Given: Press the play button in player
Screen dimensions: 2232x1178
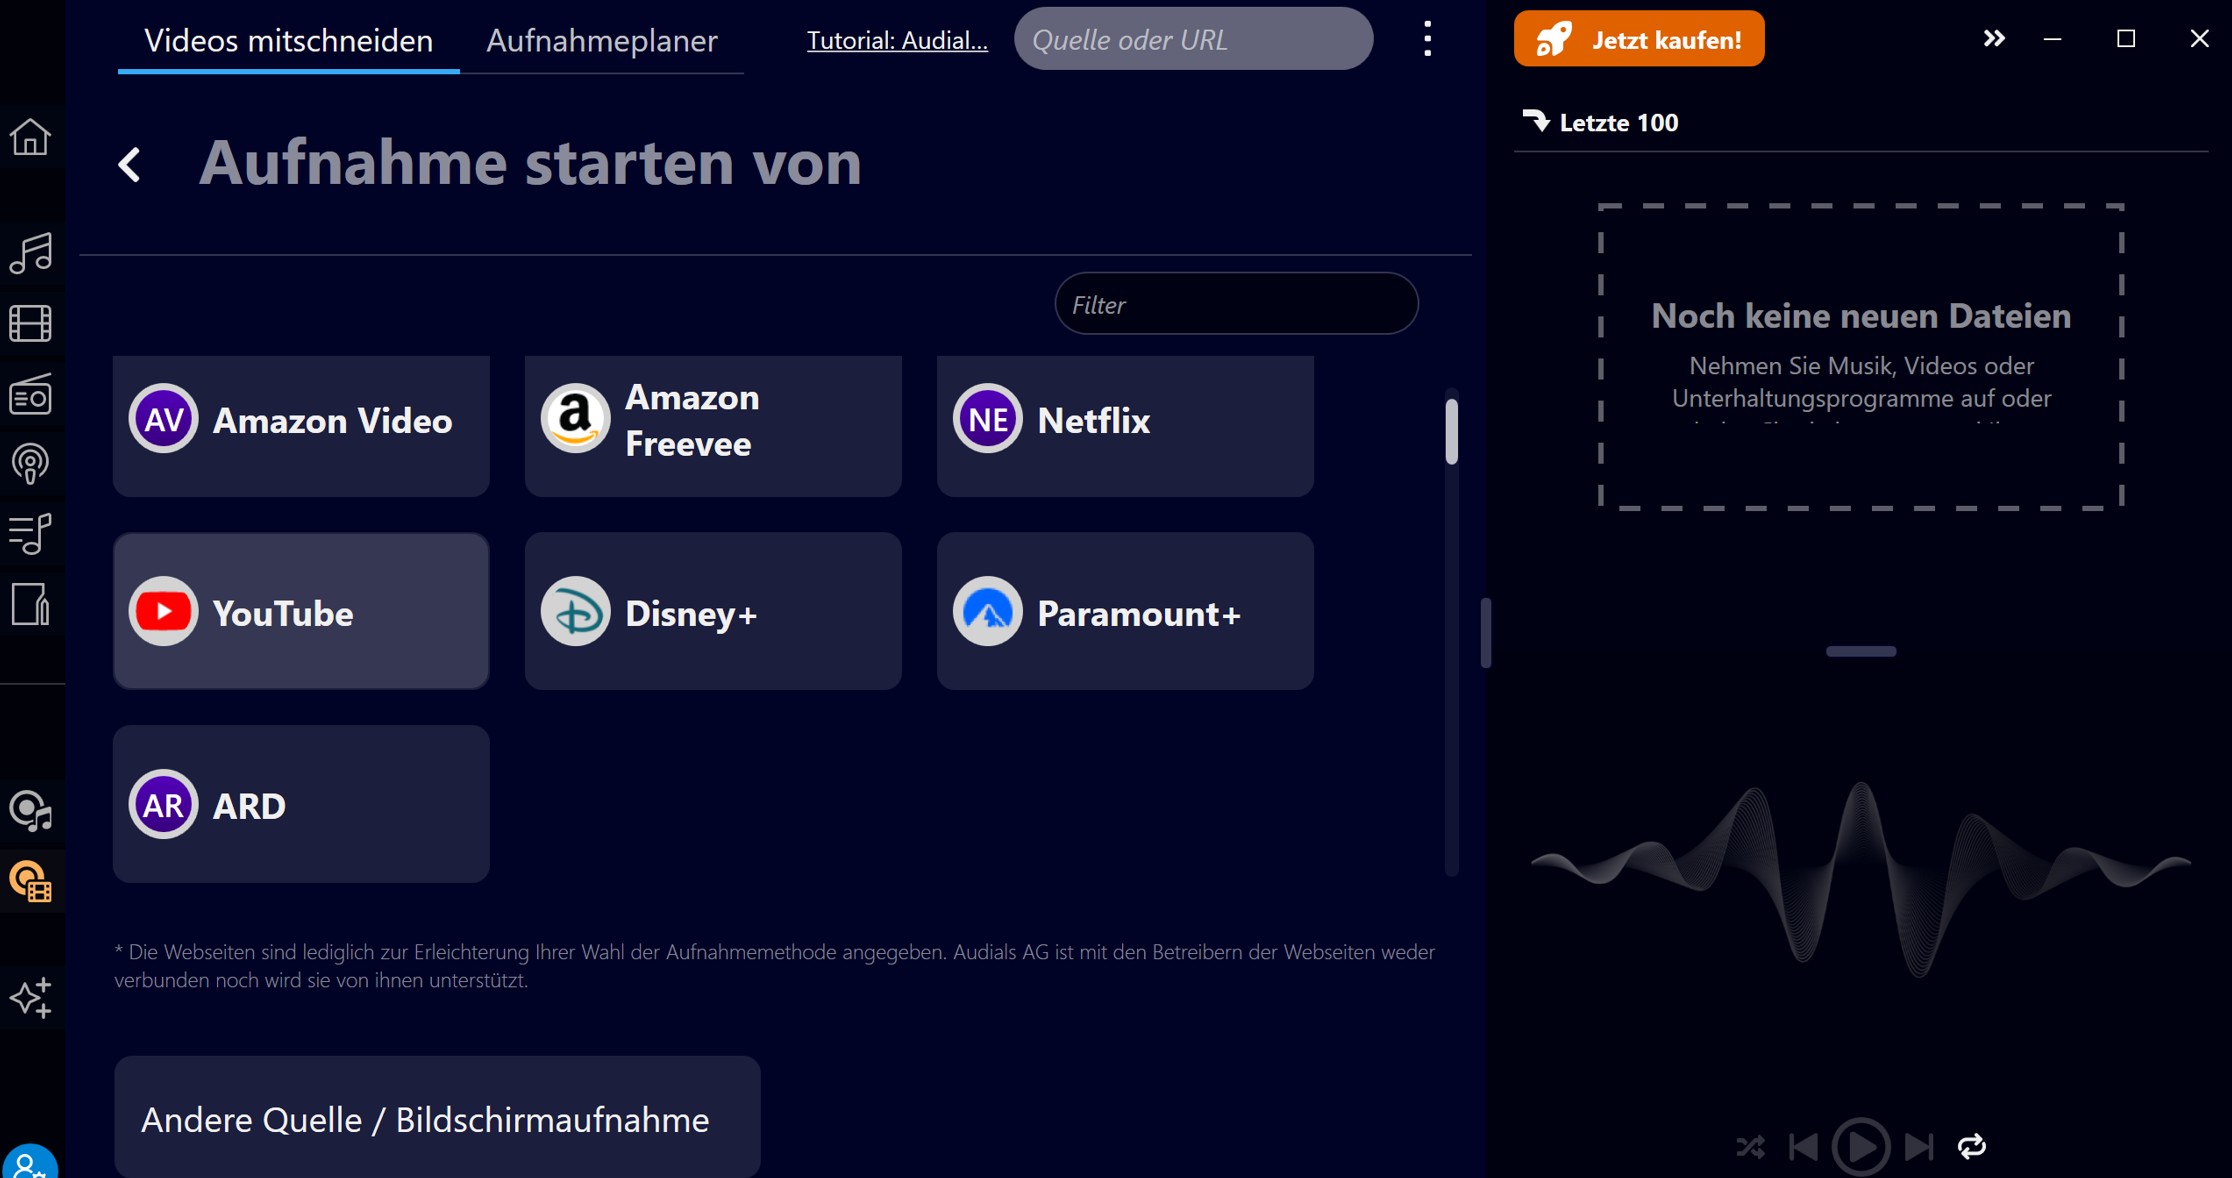Looking at the screenshot, I should (1861, 1146).
